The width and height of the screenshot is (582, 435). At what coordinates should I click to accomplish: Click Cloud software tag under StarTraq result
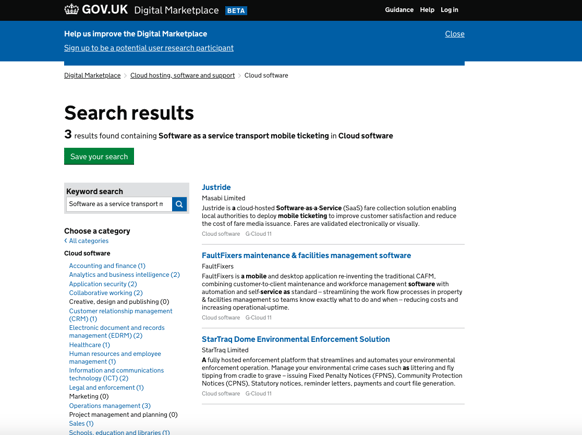coord(221,393)
